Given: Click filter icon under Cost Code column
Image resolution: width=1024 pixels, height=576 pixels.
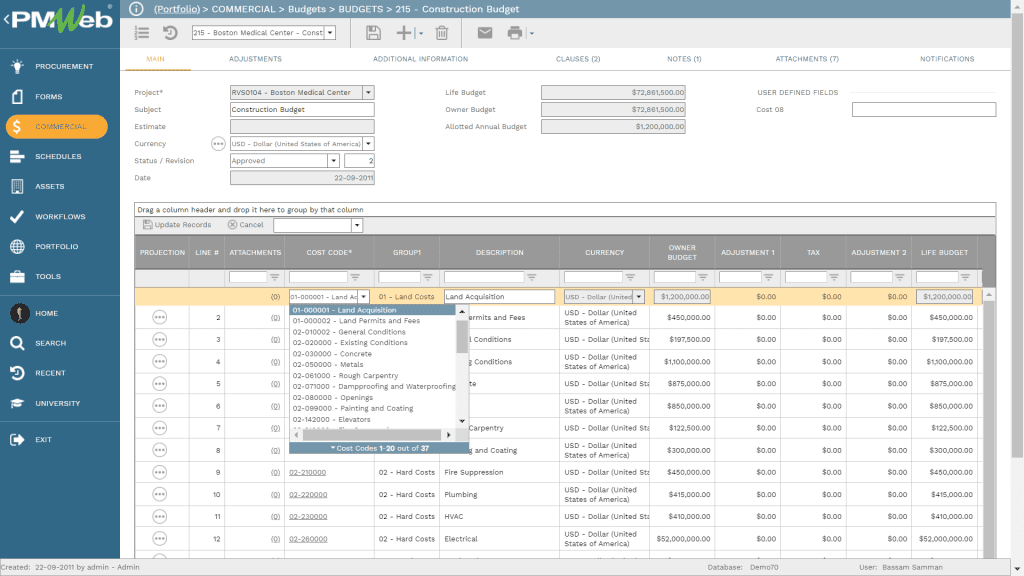Looking at the screenshot, I should pos(355,277).
